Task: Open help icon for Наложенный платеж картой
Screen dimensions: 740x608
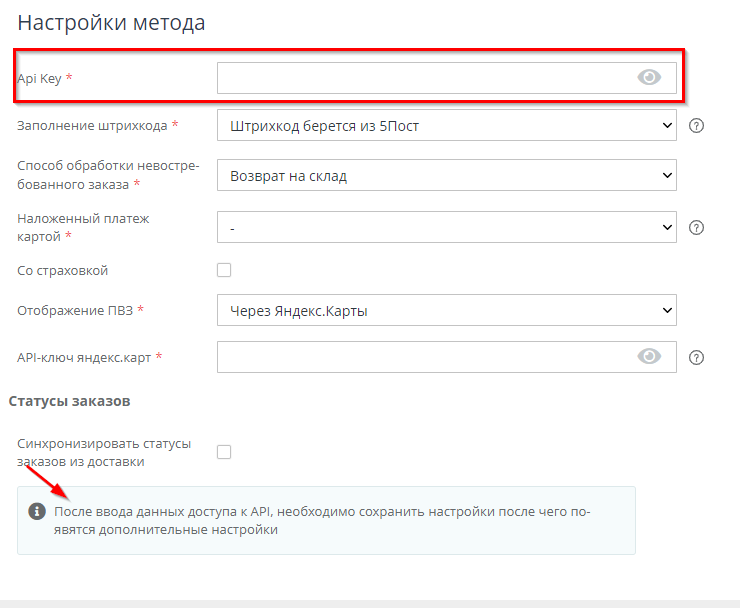Action: pyautogui.click(x=698, y=227)
